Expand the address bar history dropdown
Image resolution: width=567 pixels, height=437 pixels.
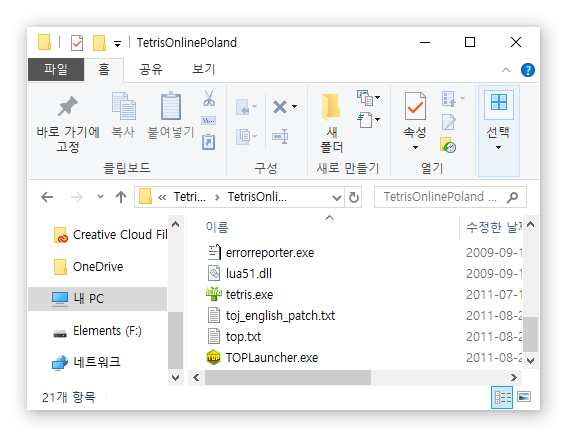coord(337,198)
